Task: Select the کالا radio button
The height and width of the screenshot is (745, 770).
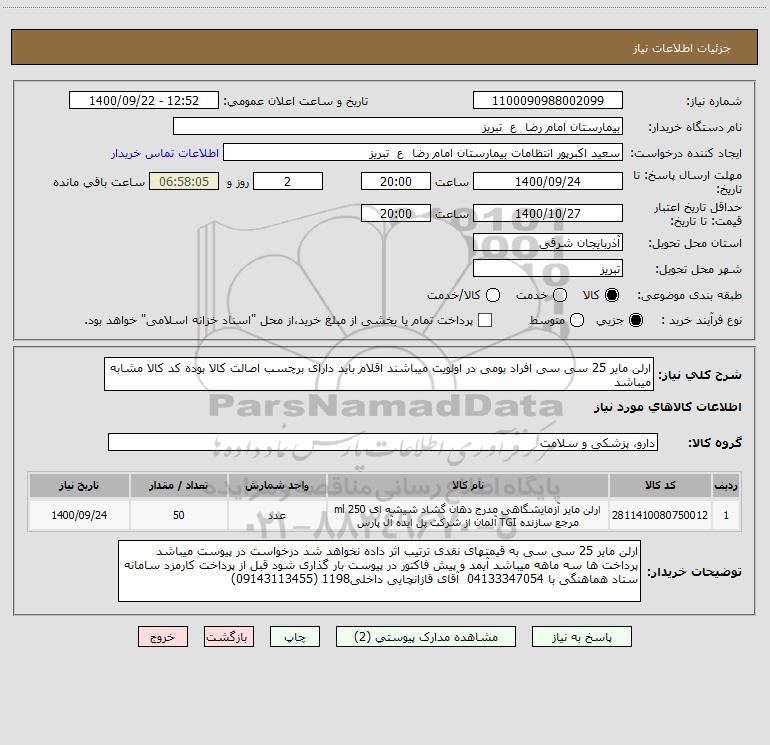Action: tap(612, 295)
